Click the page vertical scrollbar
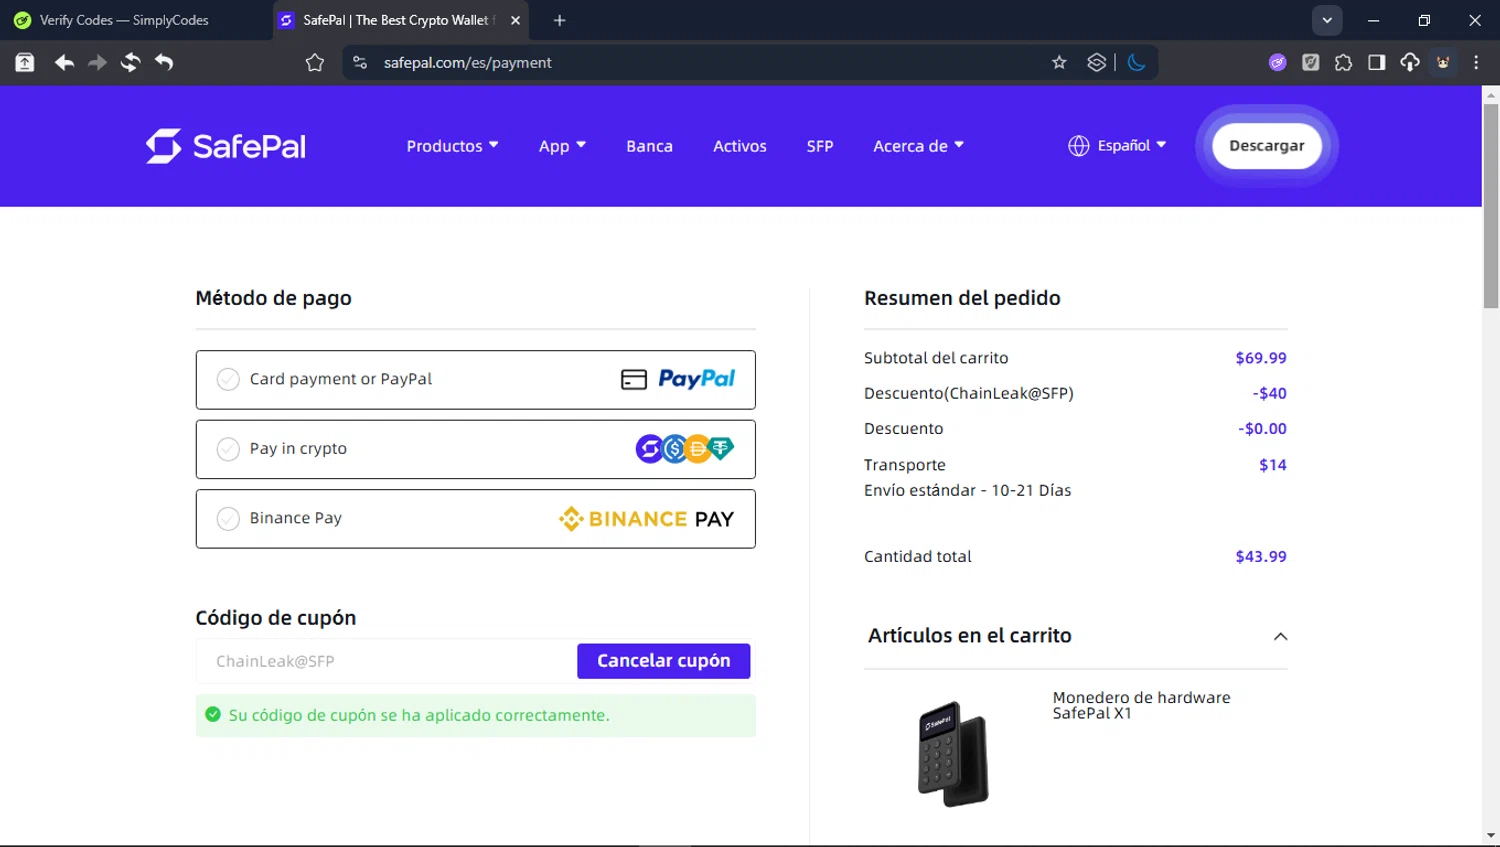The width and height of the screenshot is (1500, 847). (x=1491, y=205)
